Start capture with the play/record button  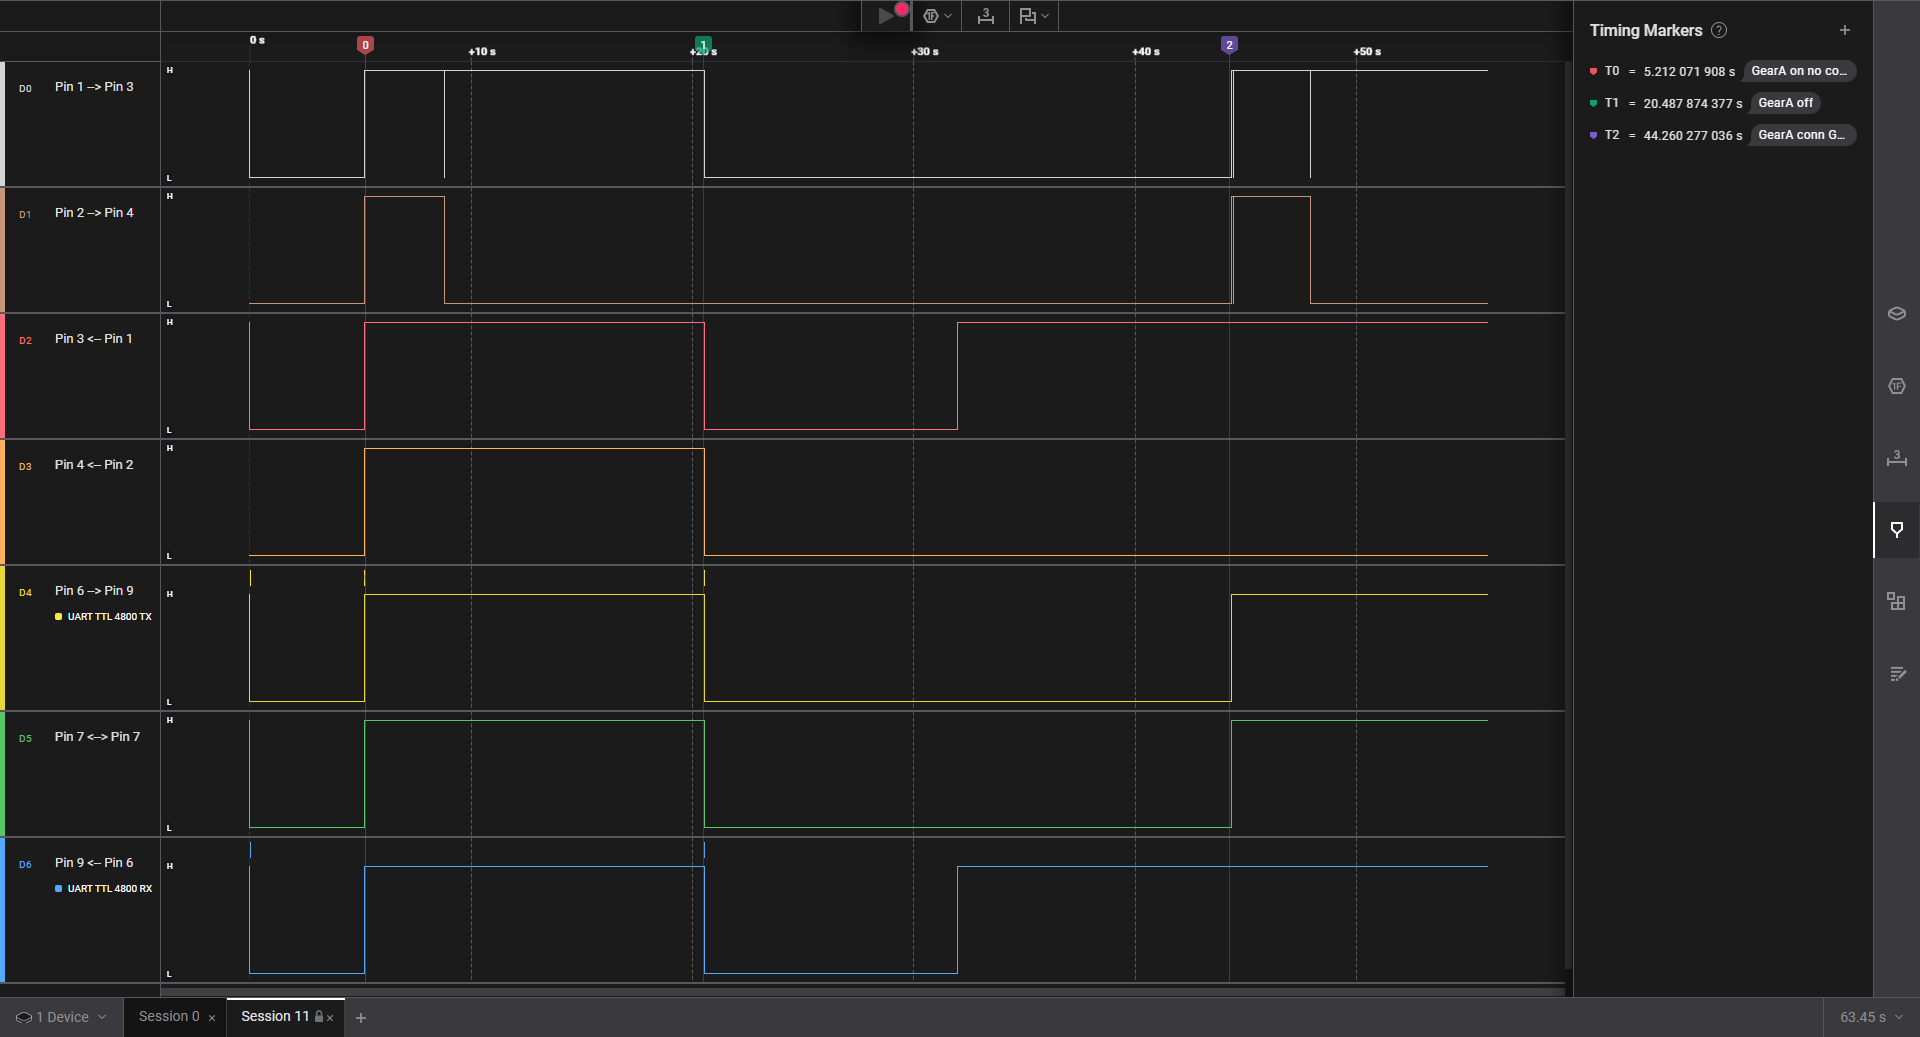[x=886, y=16]
